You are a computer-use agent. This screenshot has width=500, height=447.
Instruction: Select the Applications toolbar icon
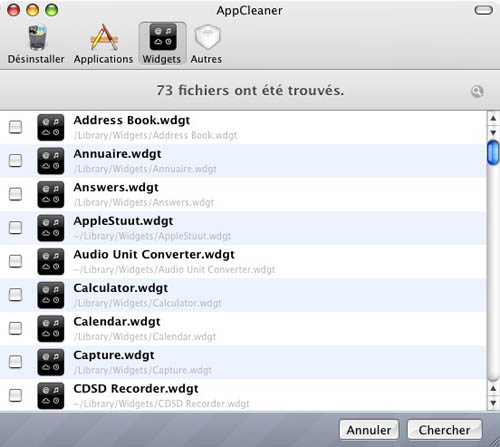104,37
